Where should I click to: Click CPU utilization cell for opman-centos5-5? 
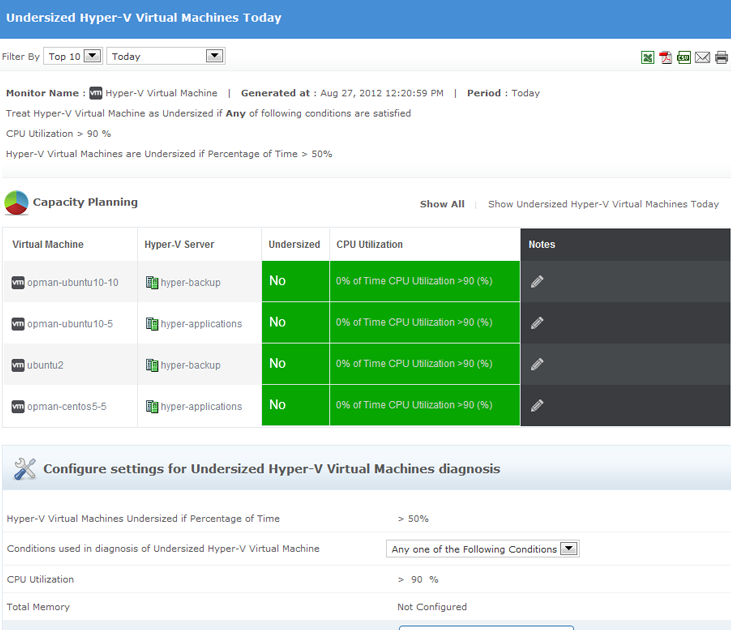point(425,405)
